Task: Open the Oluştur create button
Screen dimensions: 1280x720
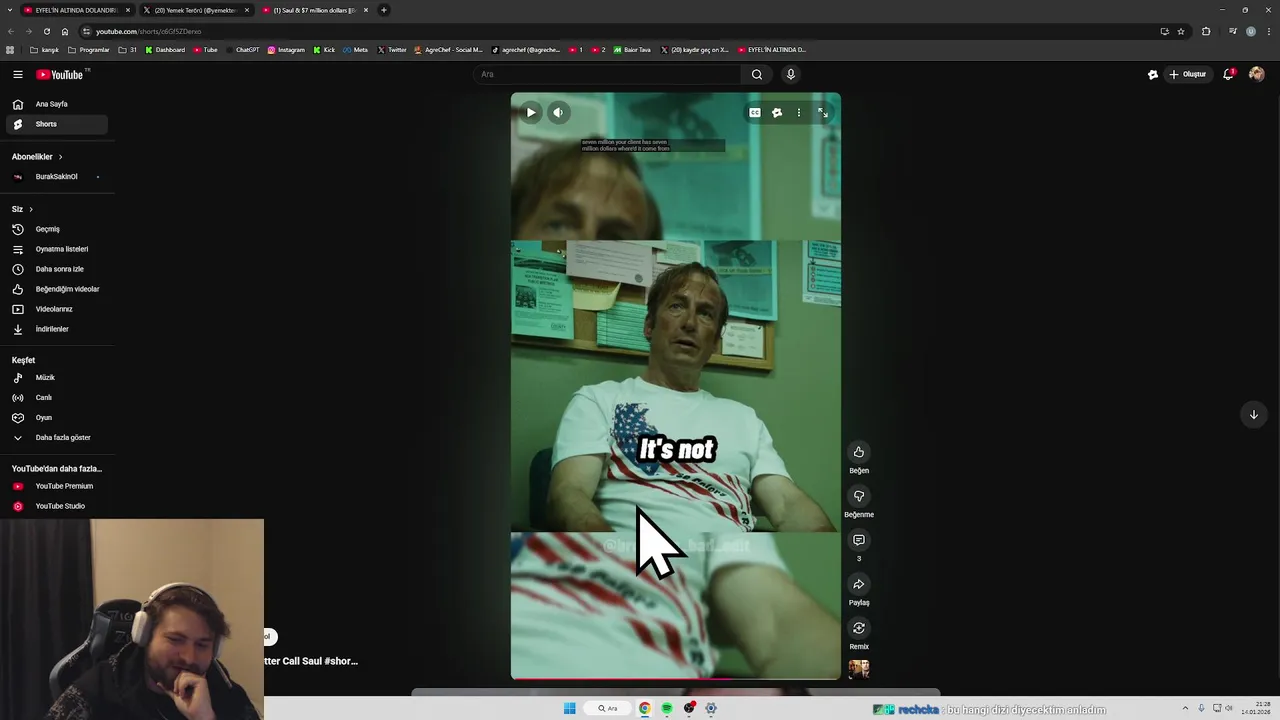Action: (1188, 74)
